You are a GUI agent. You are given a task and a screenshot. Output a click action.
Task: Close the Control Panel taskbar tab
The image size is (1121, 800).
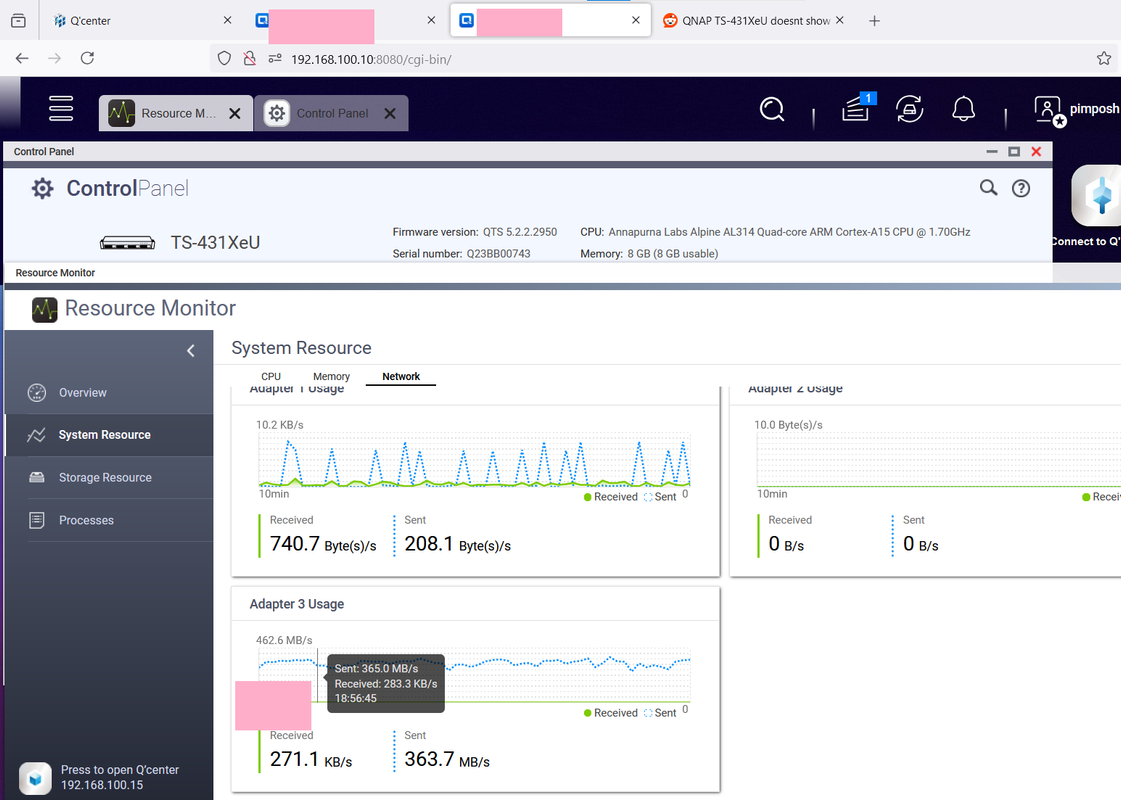[x=390, y=114]
